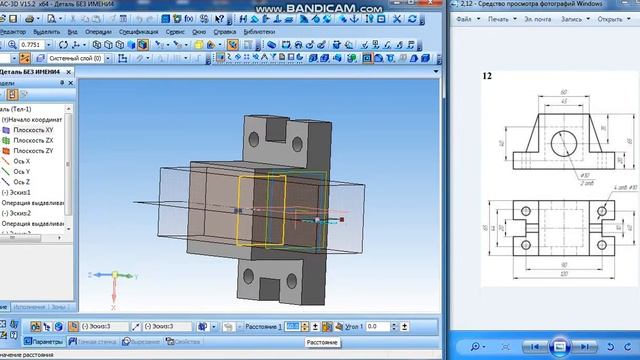Select the Shaded display mode icon

click(x=131, y=44)
